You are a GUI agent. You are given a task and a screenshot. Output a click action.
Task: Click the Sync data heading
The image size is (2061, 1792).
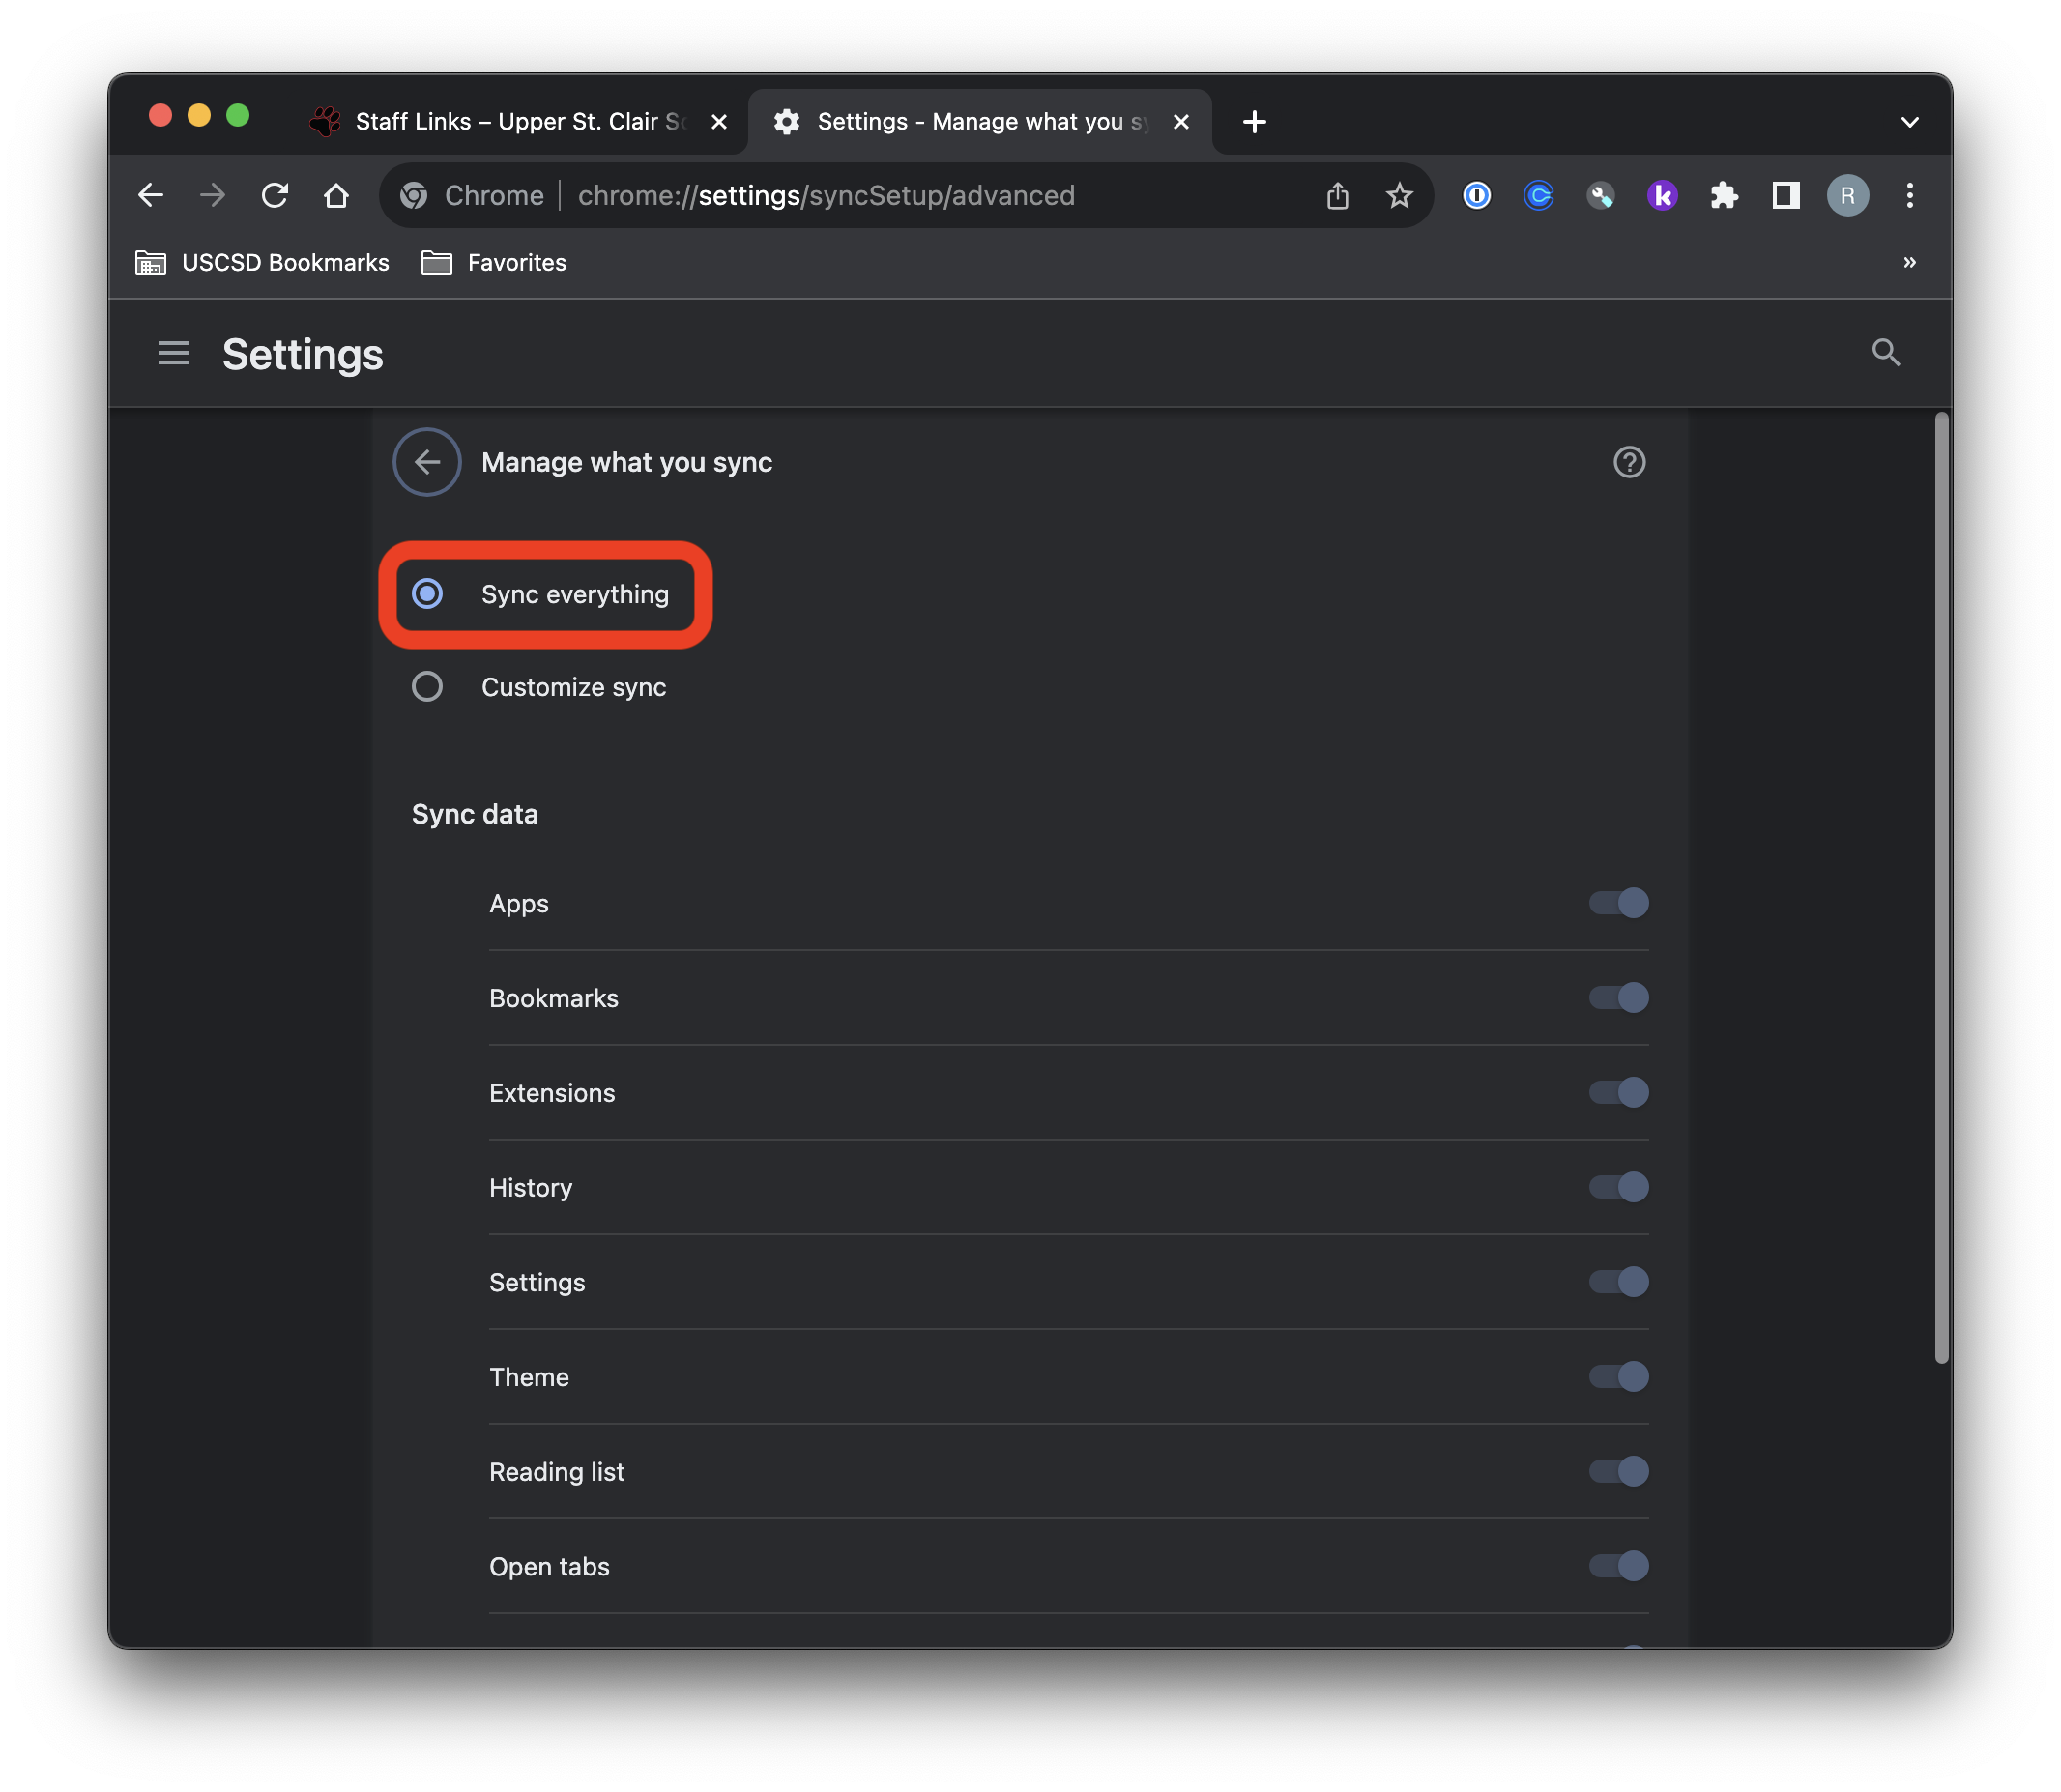click(475, 814)
